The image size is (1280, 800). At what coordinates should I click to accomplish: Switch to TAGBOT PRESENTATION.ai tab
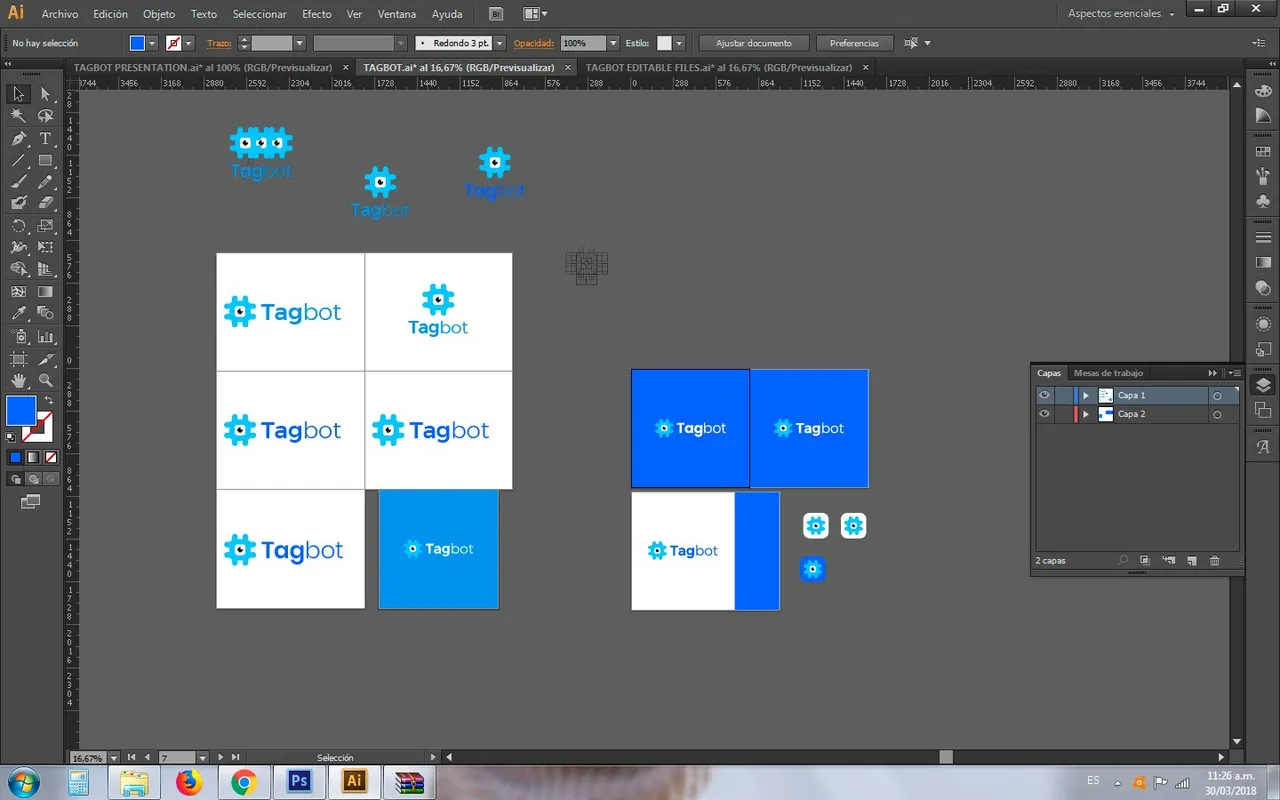203,67
